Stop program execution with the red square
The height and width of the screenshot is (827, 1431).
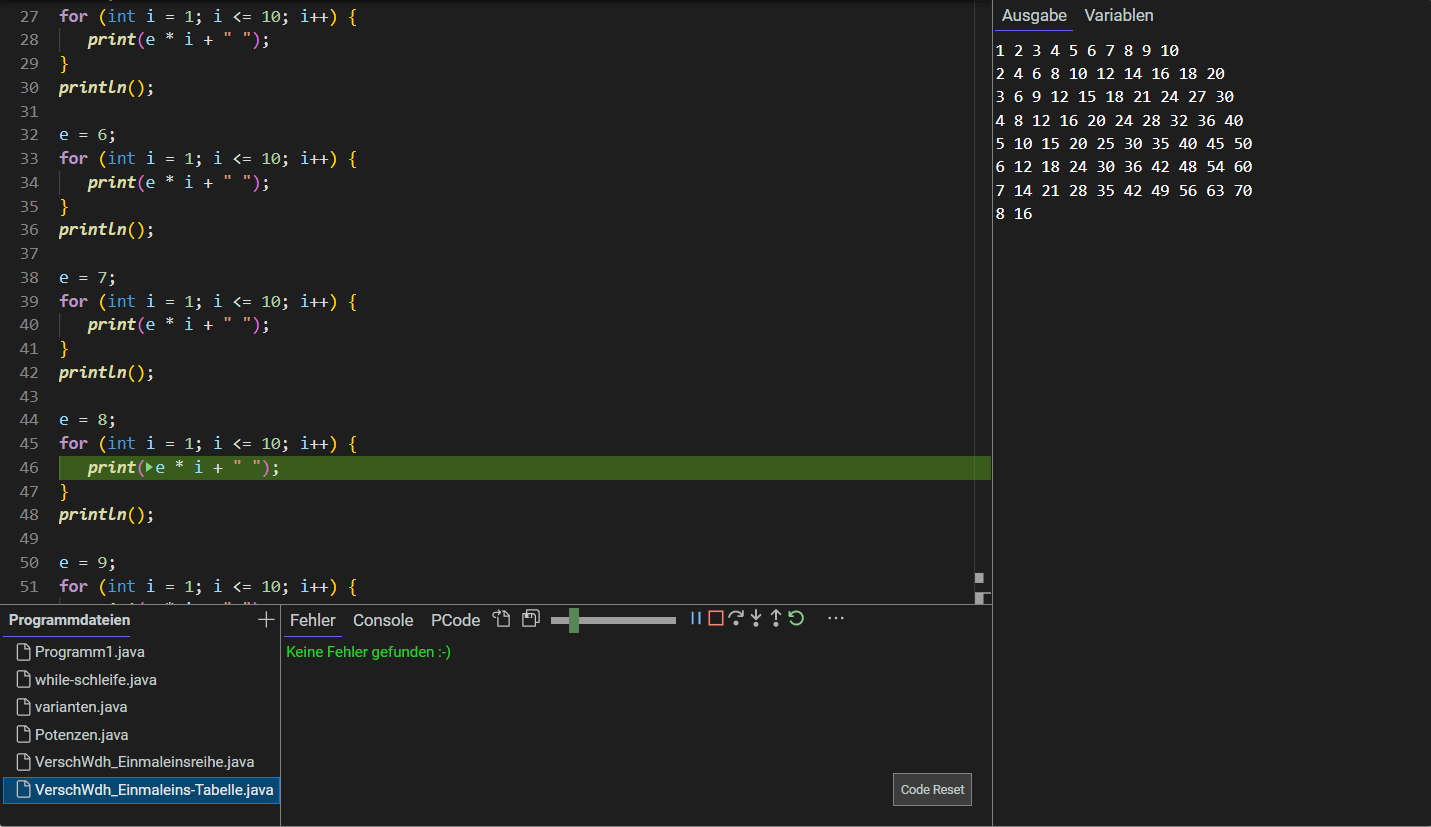716,619
